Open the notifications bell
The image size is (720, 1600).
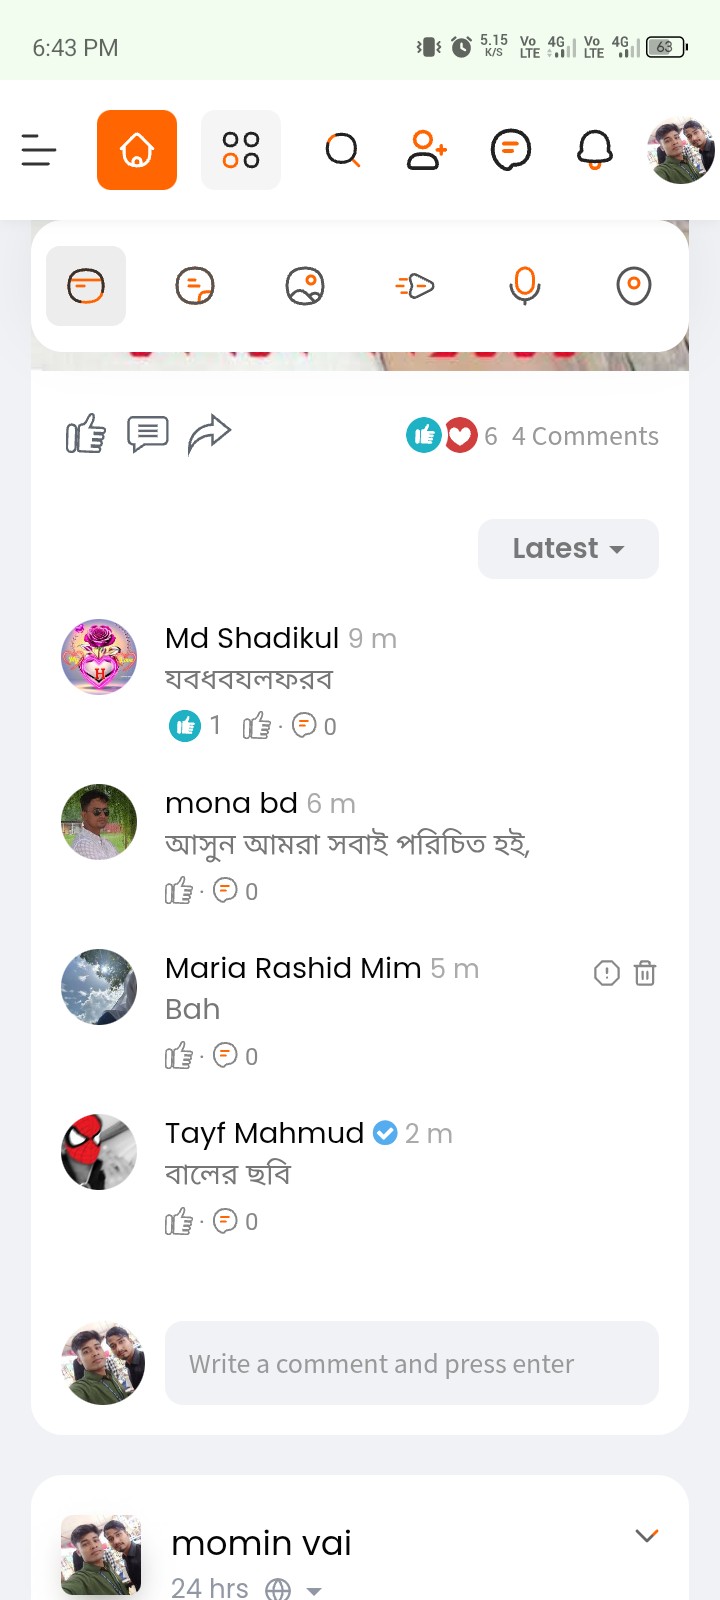pyautogui.click(x=595, y=150)
